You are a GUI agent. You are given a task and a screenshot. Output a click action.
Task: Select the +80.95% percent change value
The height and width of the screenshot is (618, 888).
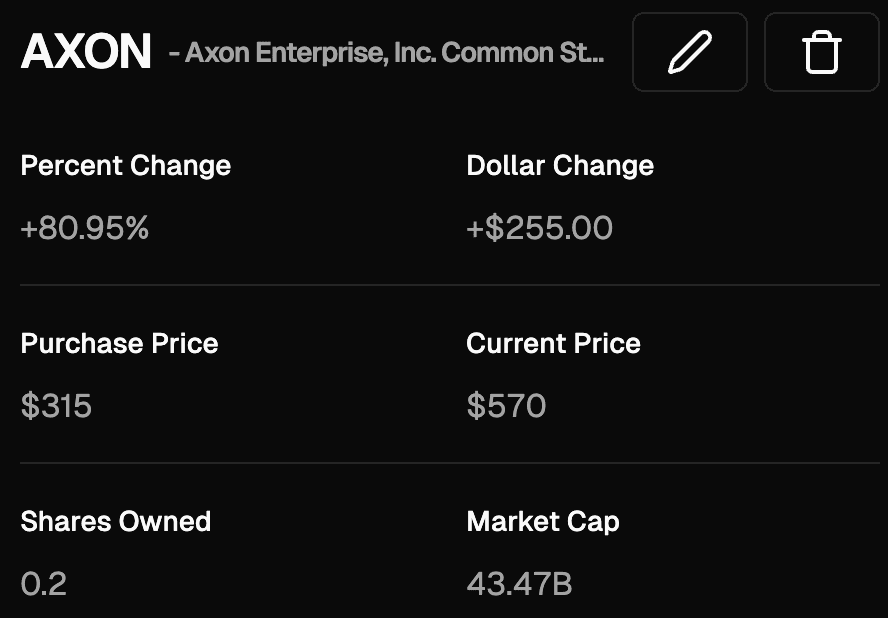point(85,228)
